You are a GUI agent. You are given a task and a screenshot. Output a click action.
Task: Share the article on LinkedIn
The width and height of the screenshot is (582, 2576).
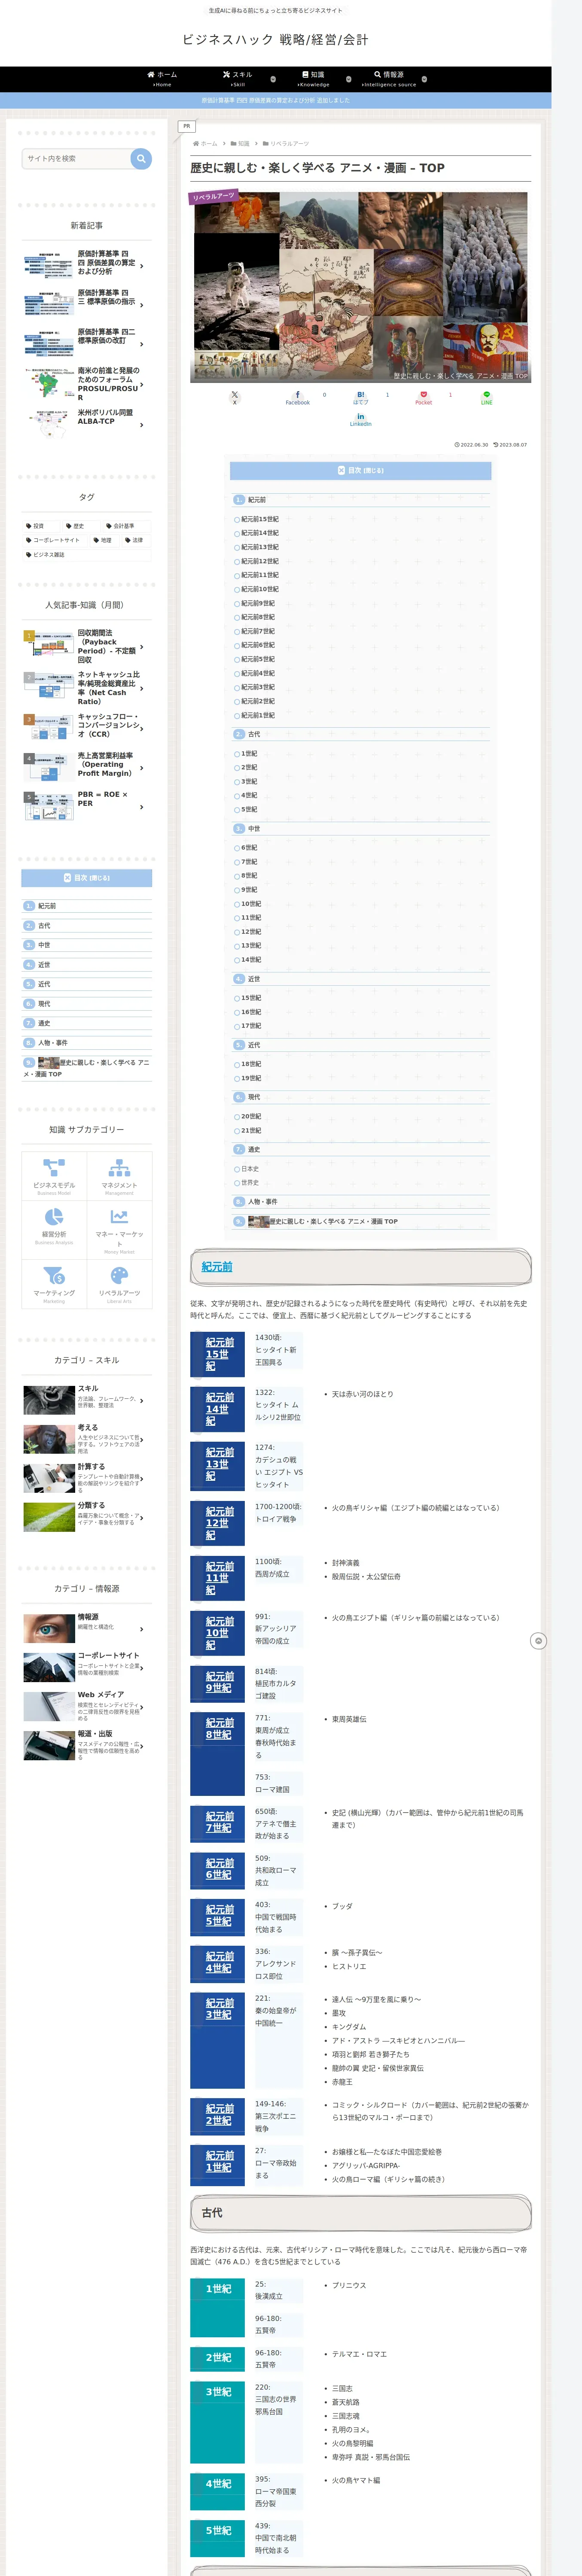click(x=360, y=419)
